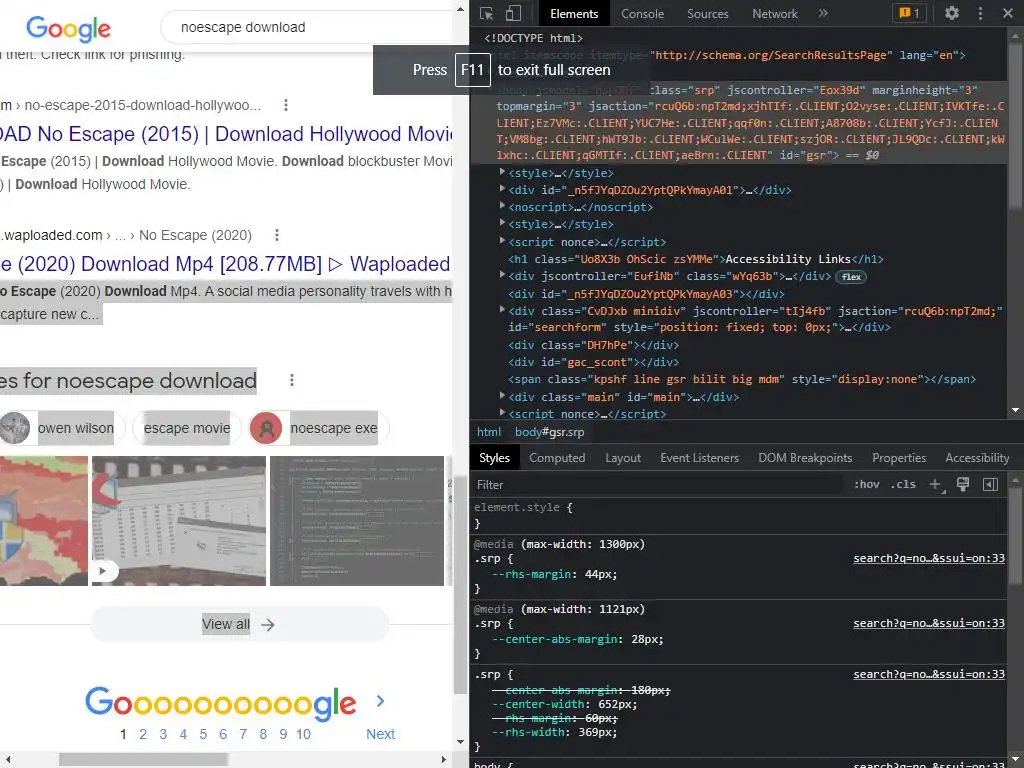The image size is (1024, 768).
Task: Expand the div jscontroller EufiNb node
Action: [502, 275]
